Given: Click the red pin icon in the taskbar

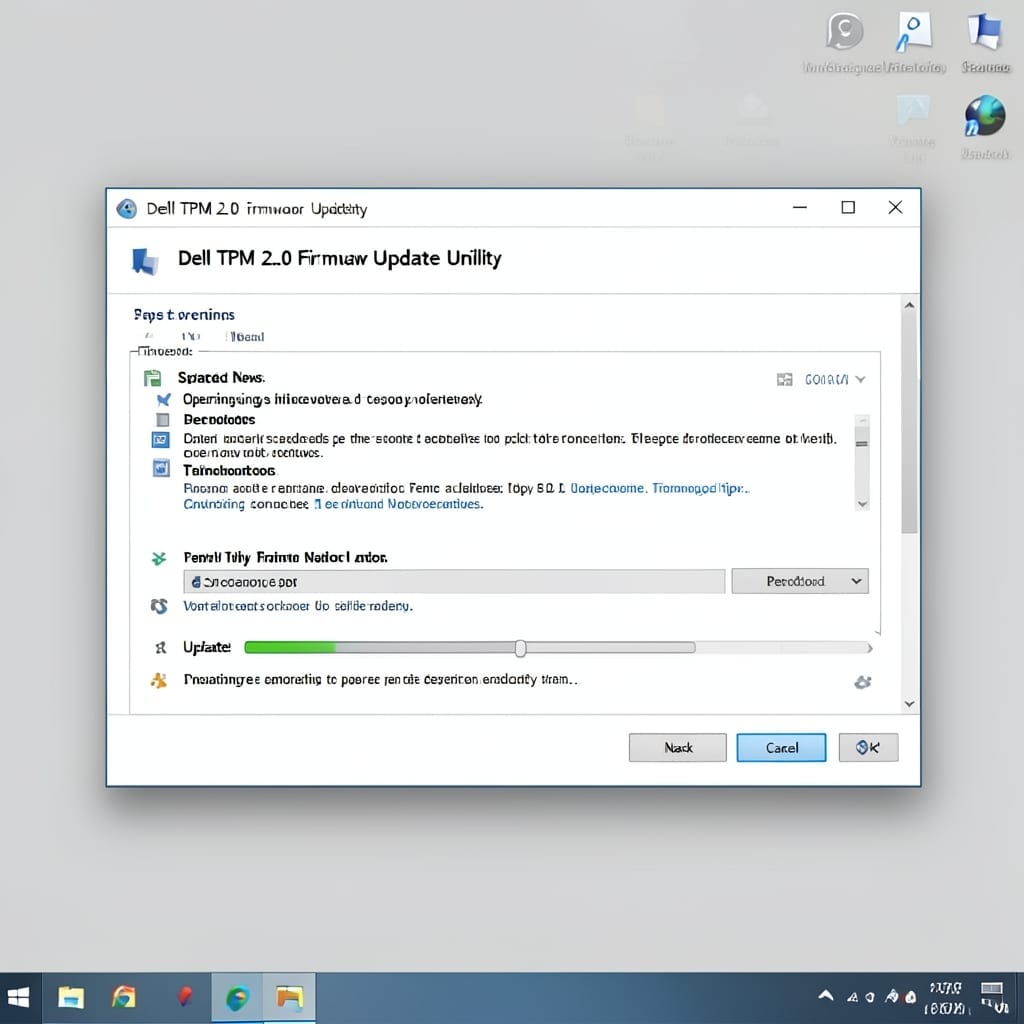Looking at the screenshot, I should pos(185,997).
